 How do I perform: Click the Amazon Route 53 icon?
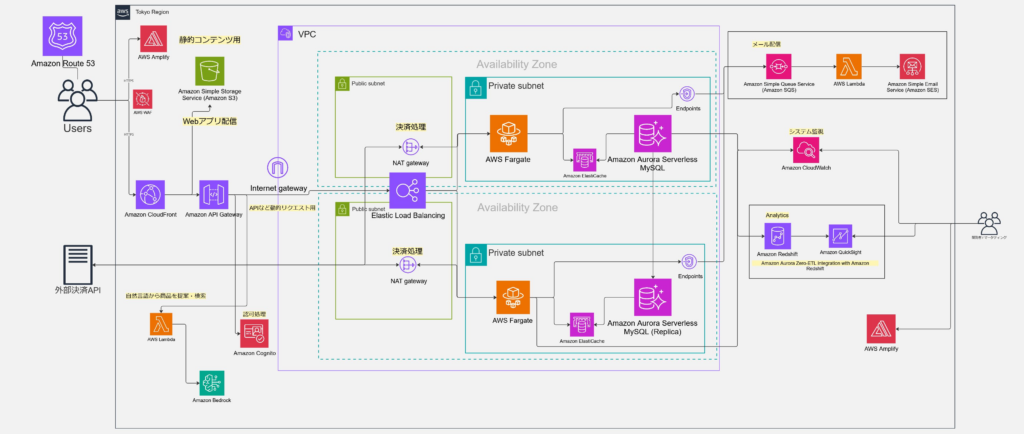point(62,37)
